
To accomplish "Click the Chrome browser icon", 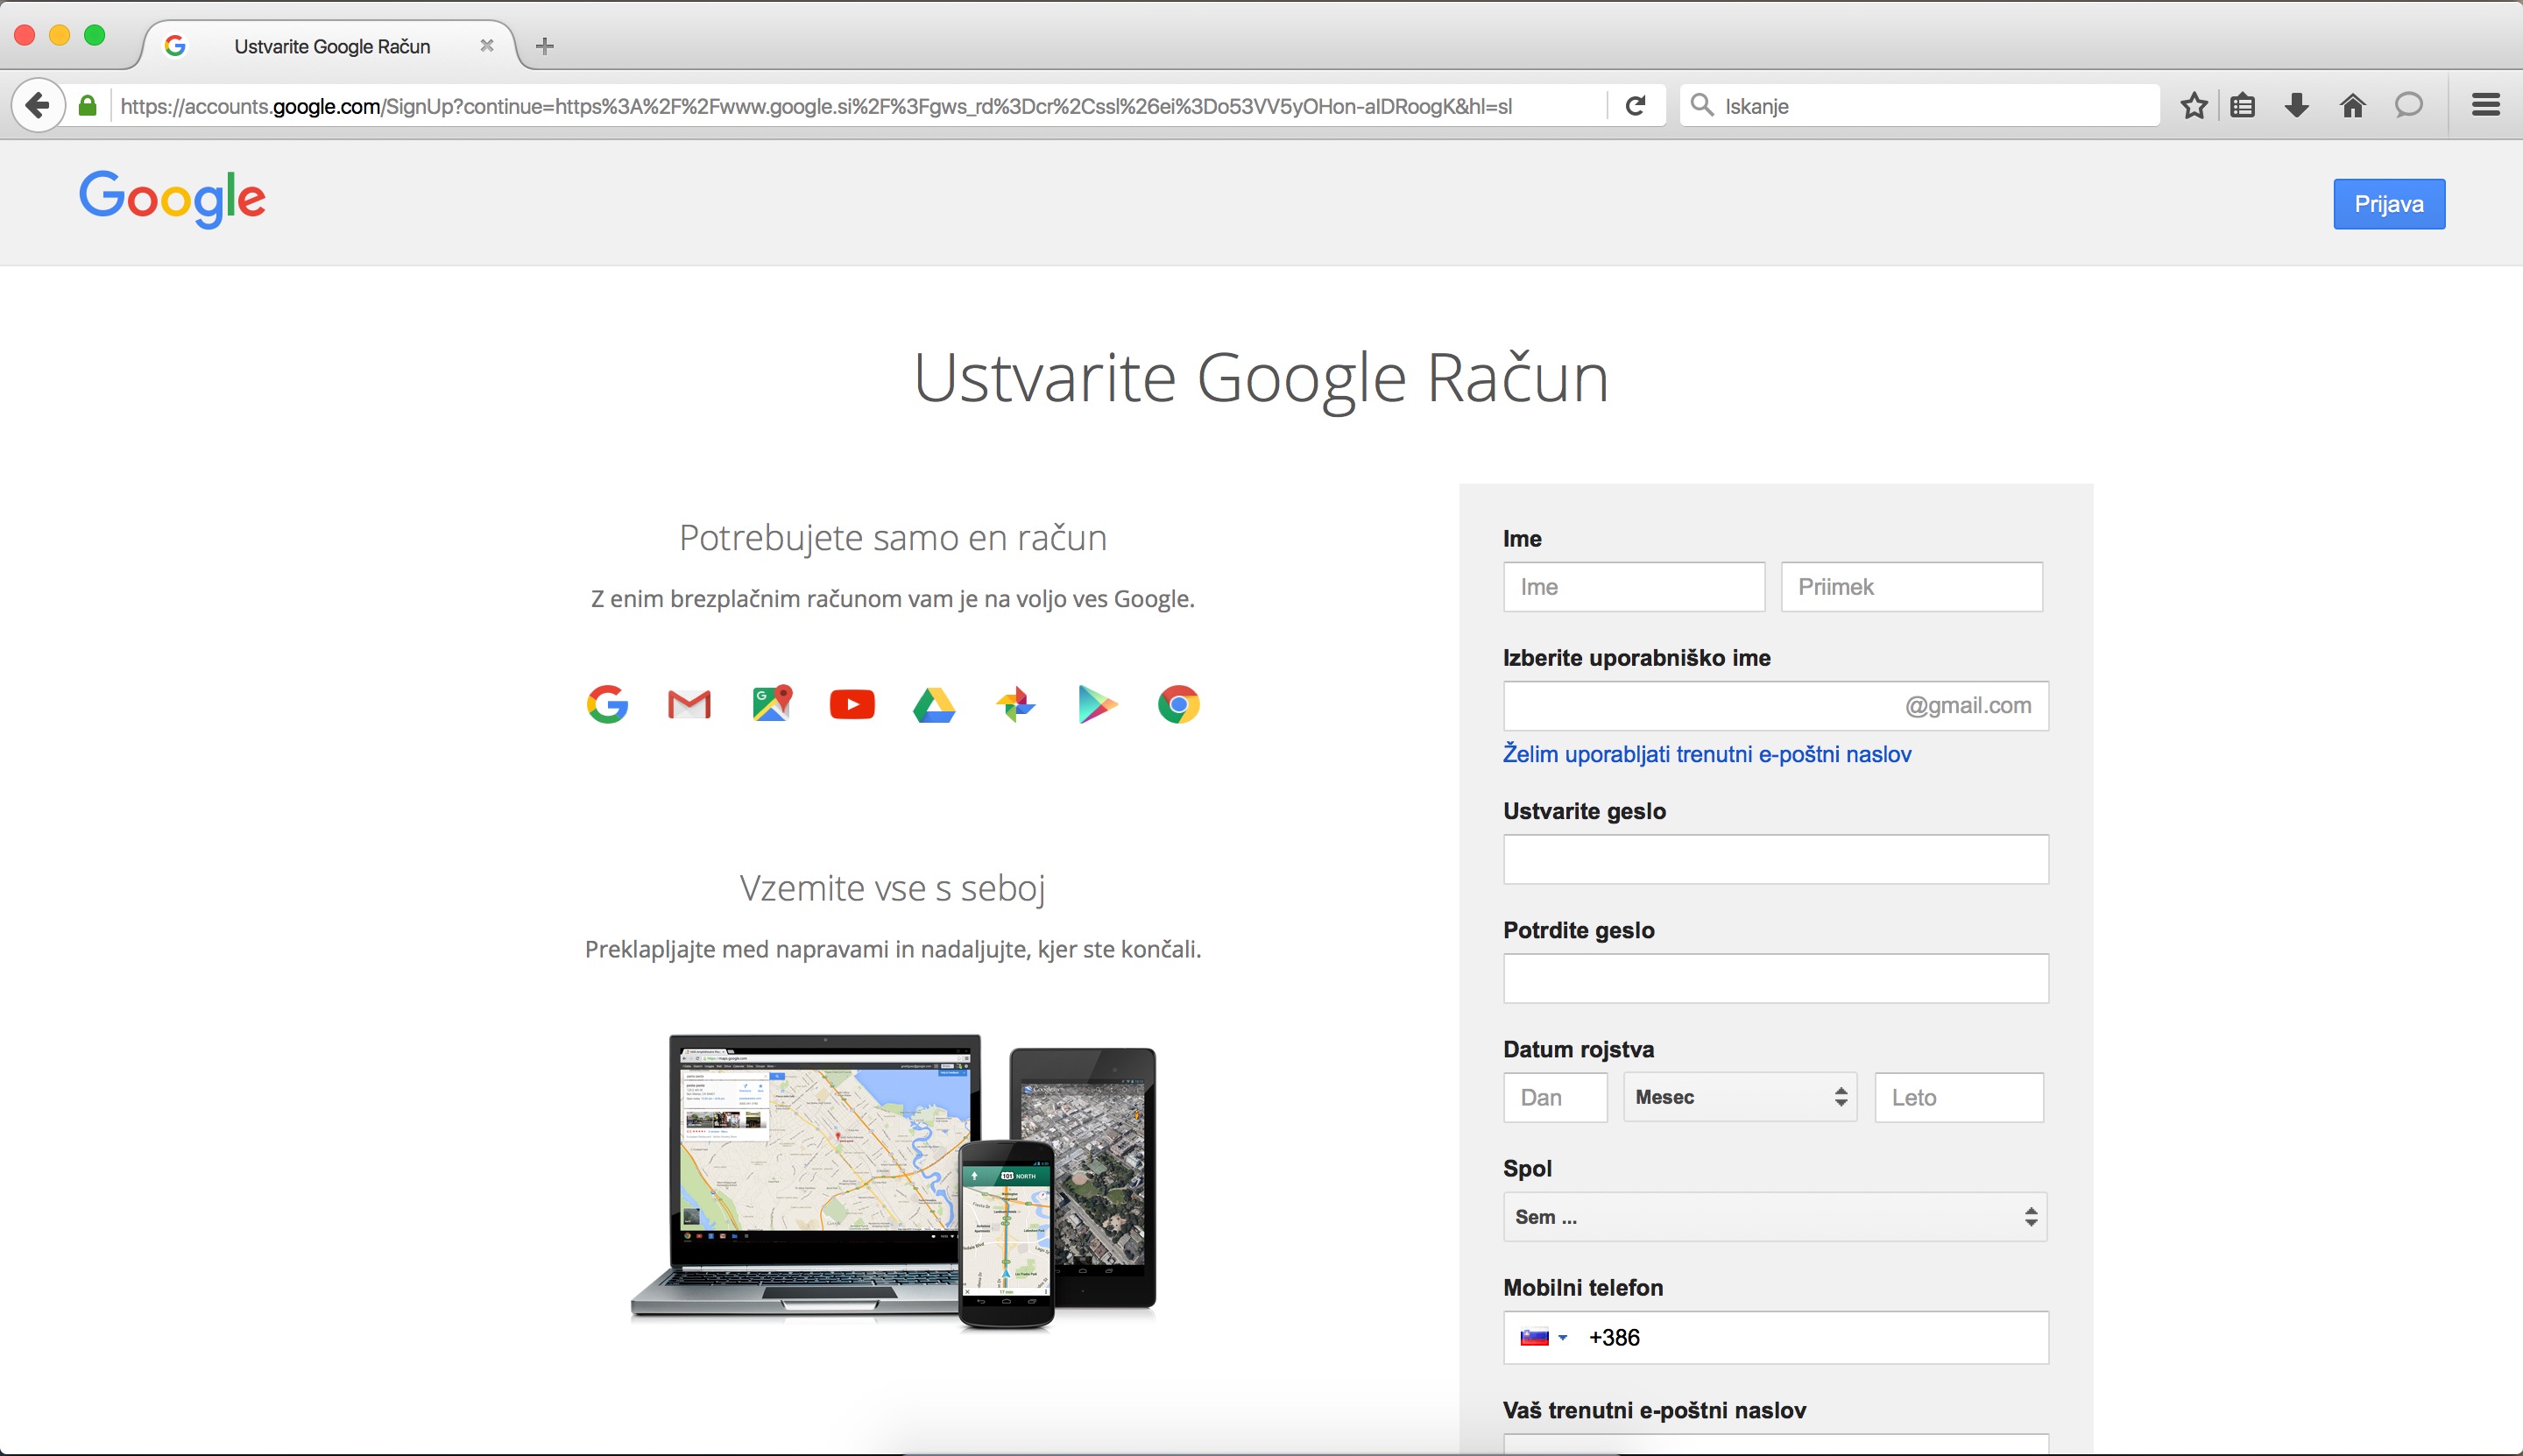I will [1179, 704].
